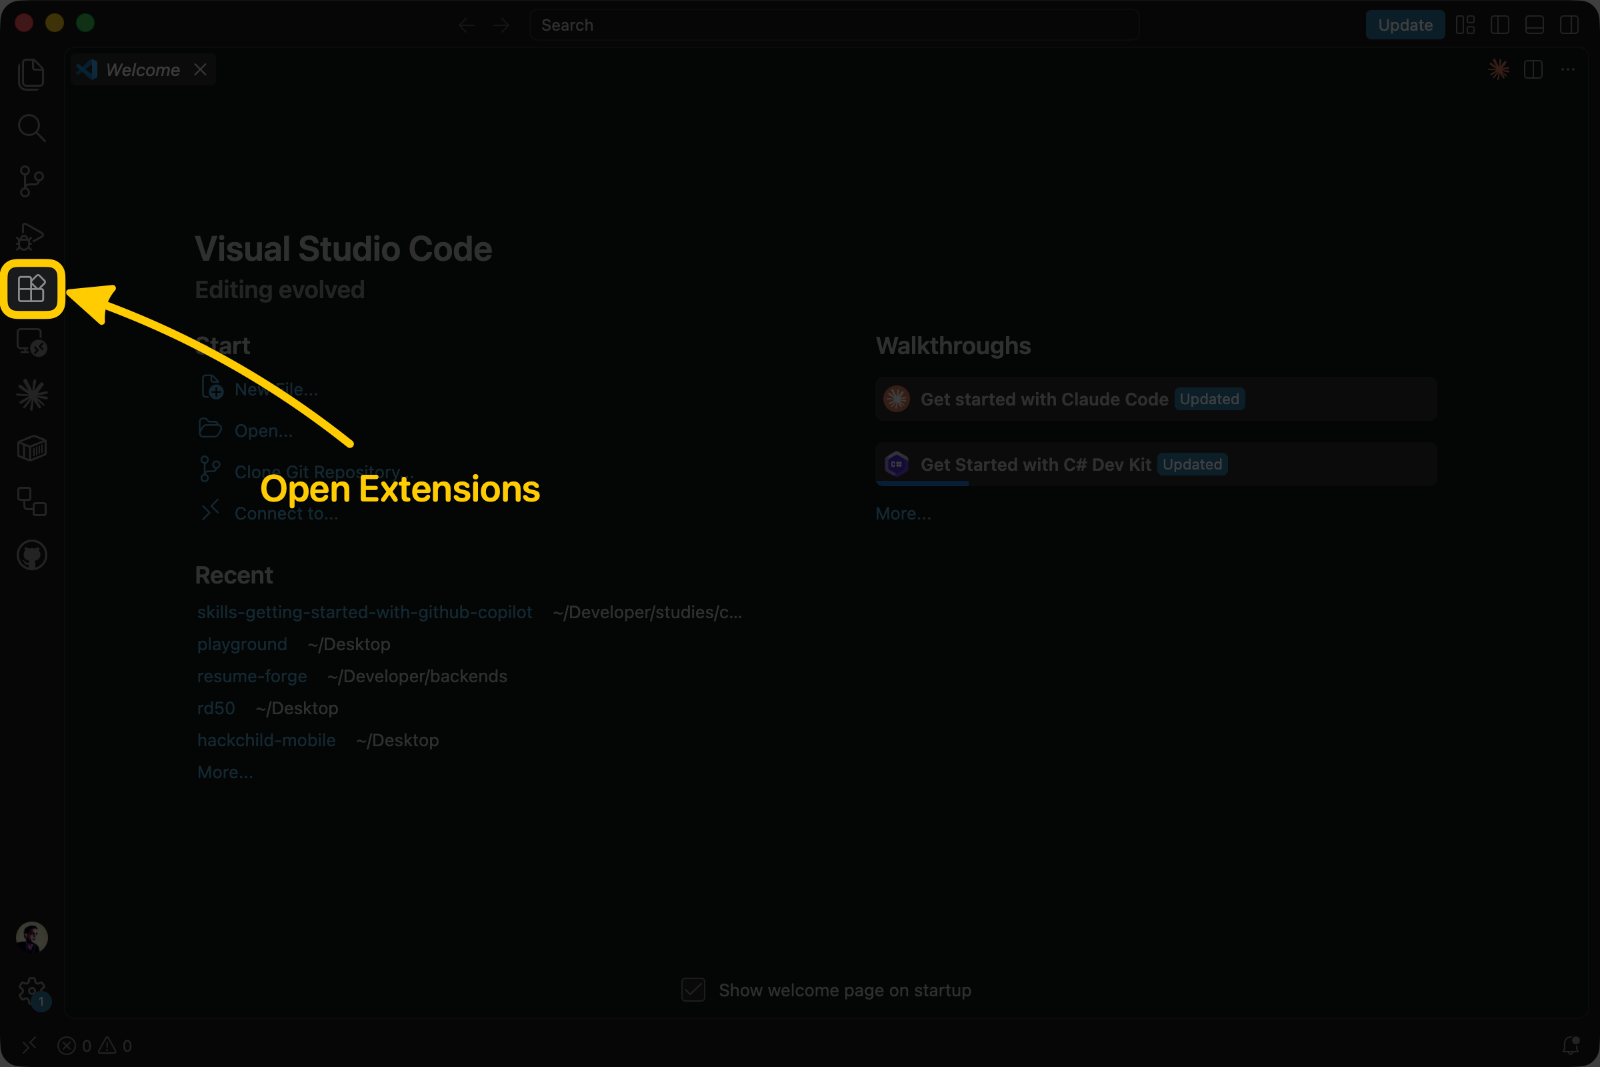Select the Welcome tab
The height and width of the screenshot is (1067, 1600).
pyautogui.click(x=142, y=69)
